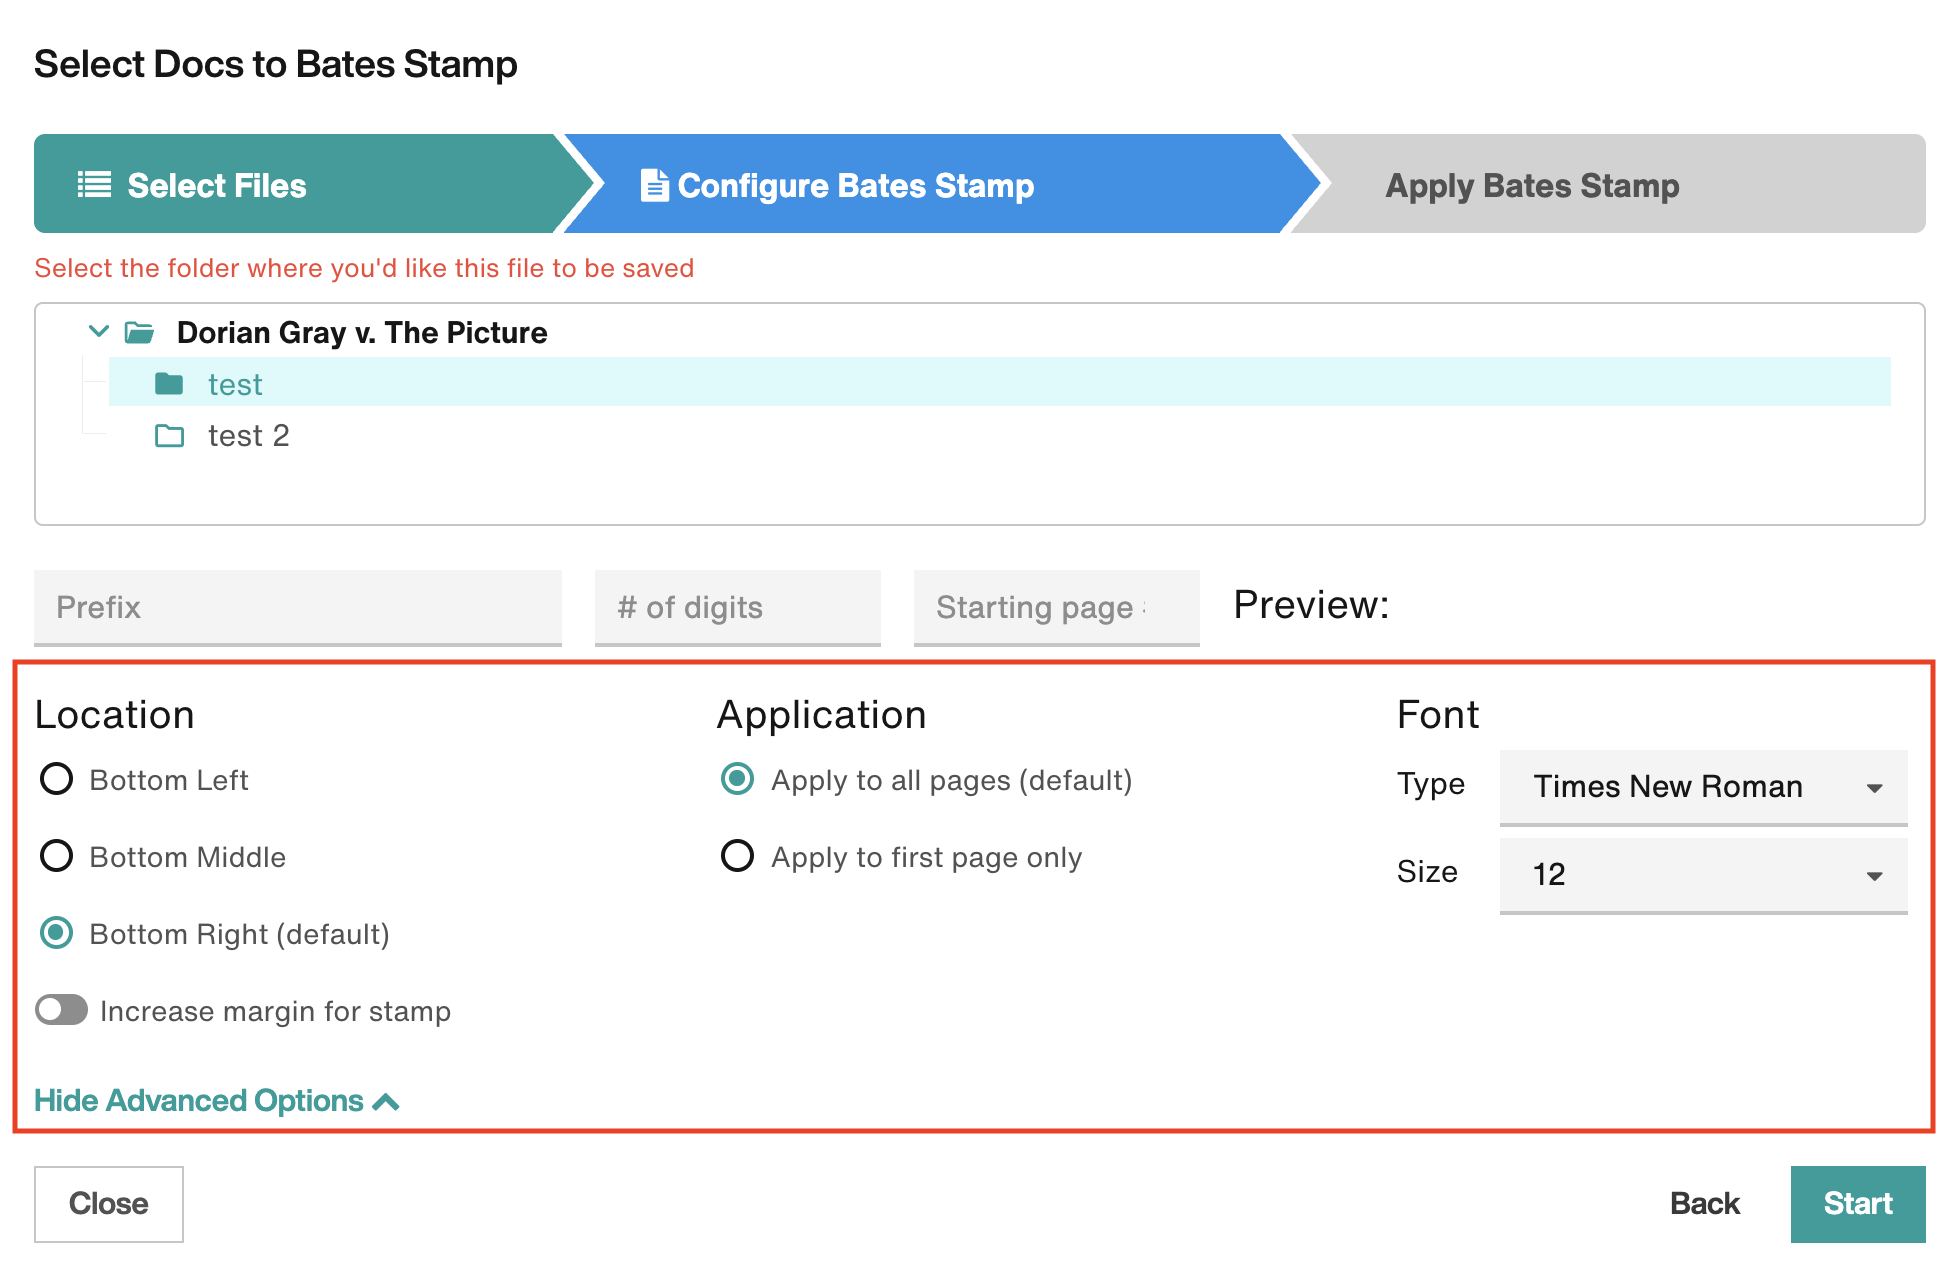Select Bottom Right (default) radio button

point(57,933)
